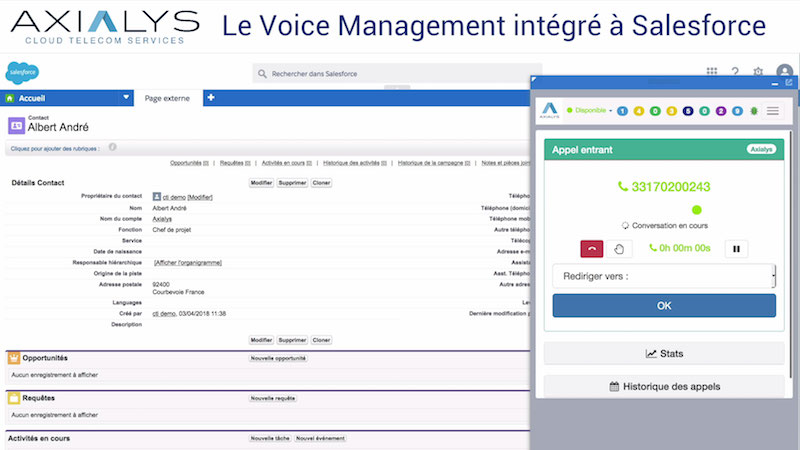Jump to Opportunités related list link
Screen dimensions: 800x450
[189, 163]
